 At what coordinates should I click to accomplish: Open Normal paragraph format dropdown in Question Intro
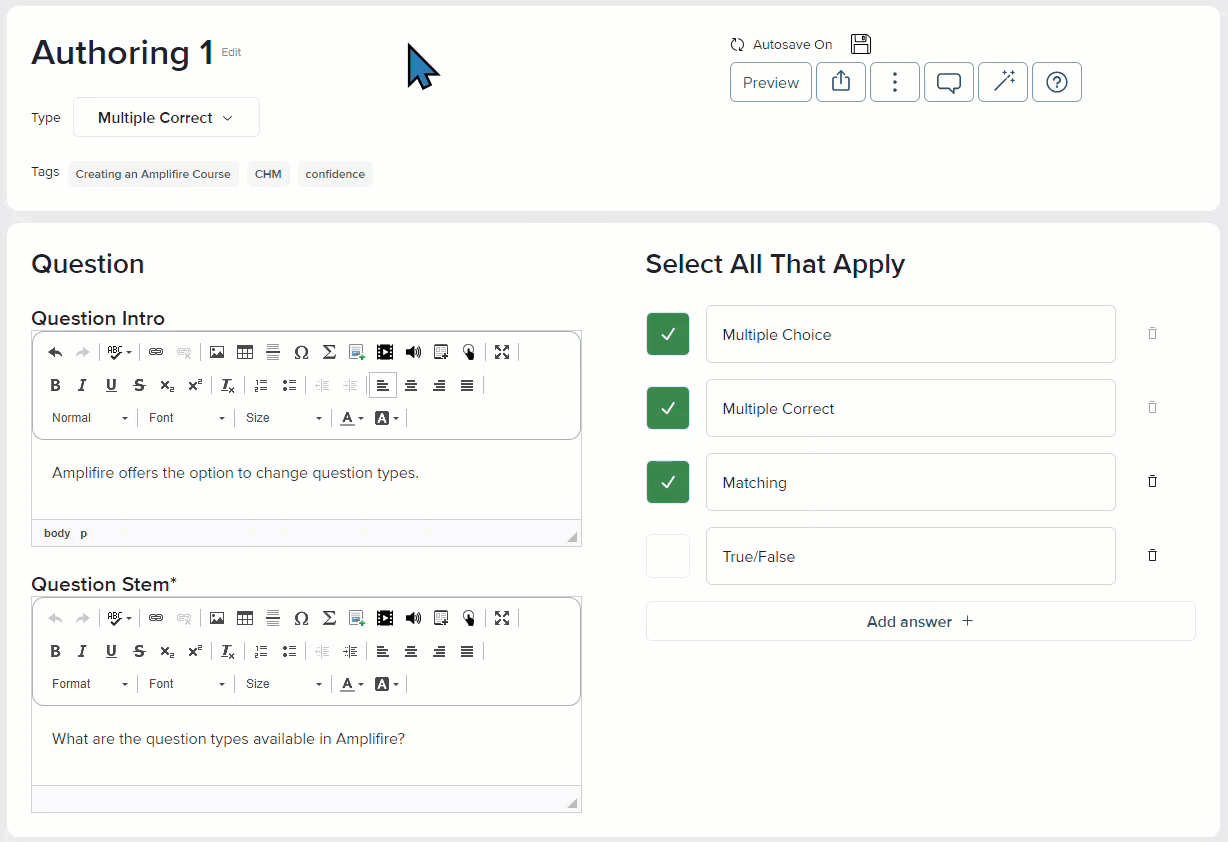click(90, 418)
